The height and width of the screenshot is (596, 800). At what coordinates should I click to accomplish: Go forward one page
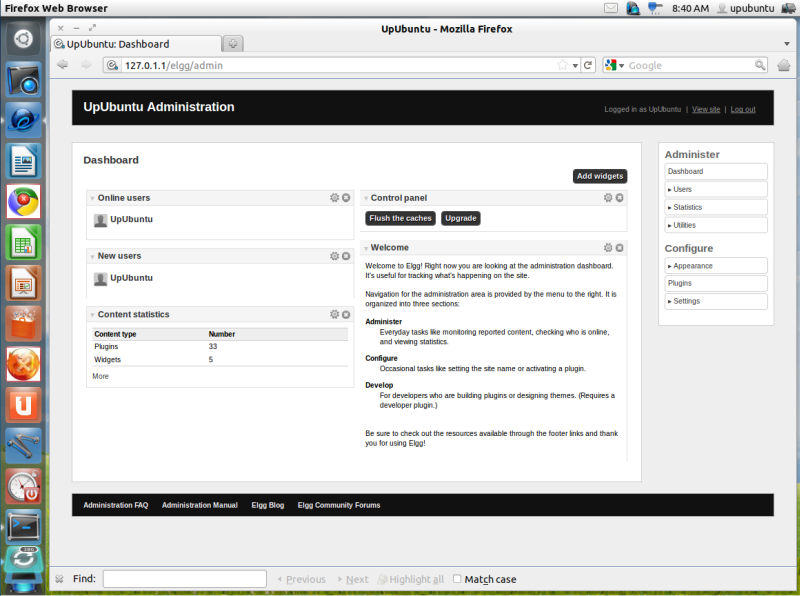click(x=86, y=65)
